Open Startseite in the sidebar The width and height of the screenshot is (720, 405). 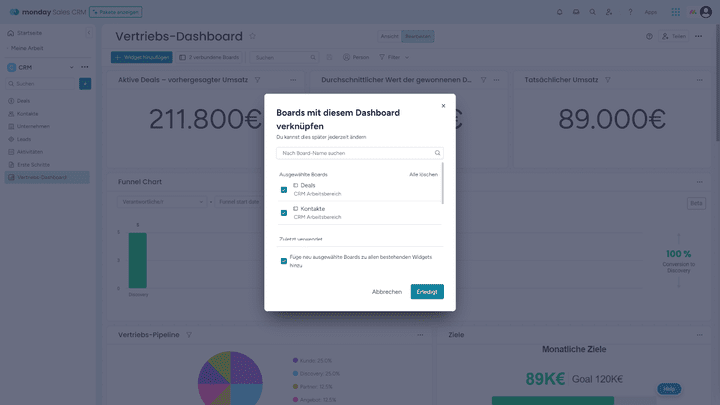pos(25,33)
